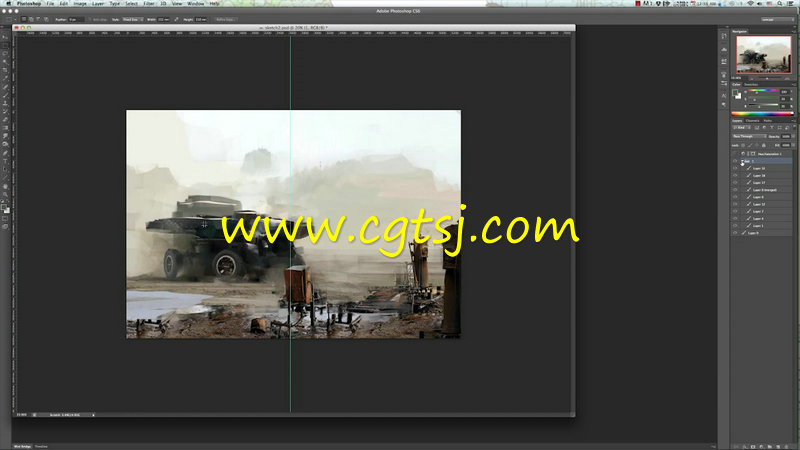800x450 pixels.
Task: Click the Feather input field
Action: [x=77, y=19]
